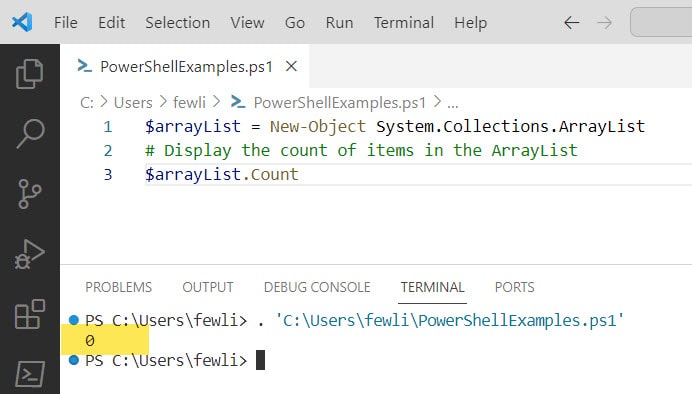The height and width of the screenshot is (394, 692).
Task: Click line number 2 in the gutter
Action: coord(108,151)
